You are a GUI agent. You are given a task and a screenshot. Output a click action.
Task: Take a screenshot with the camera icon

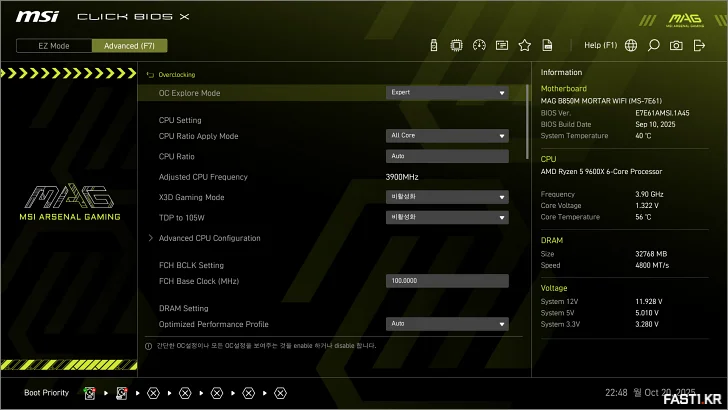676,45
